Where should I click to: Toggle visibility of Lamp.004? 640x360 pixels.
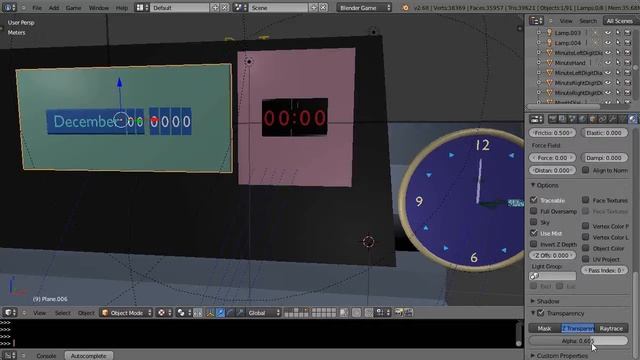(608, 42)
